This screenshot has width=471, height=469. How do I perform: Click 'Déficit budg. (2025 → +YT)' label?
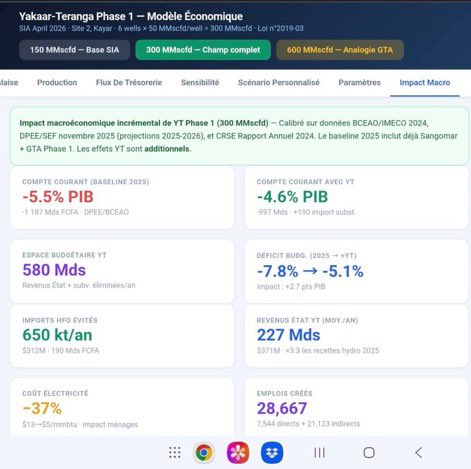[306, 256]
